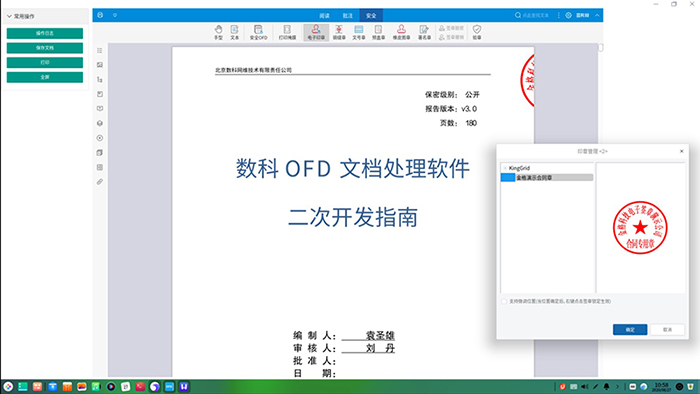Open the document structure tree sidebar icon
This screenshot has height=394, width=700.
tap(100, 79)
